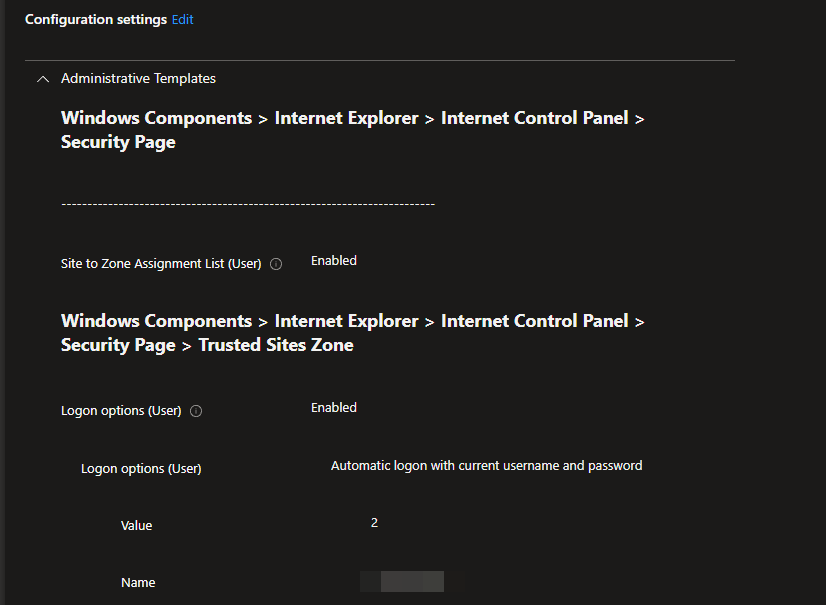The width and height of the screenshot is (826, 605).
Task: Open info icon beside Logon options (User)
Action: 196,411
